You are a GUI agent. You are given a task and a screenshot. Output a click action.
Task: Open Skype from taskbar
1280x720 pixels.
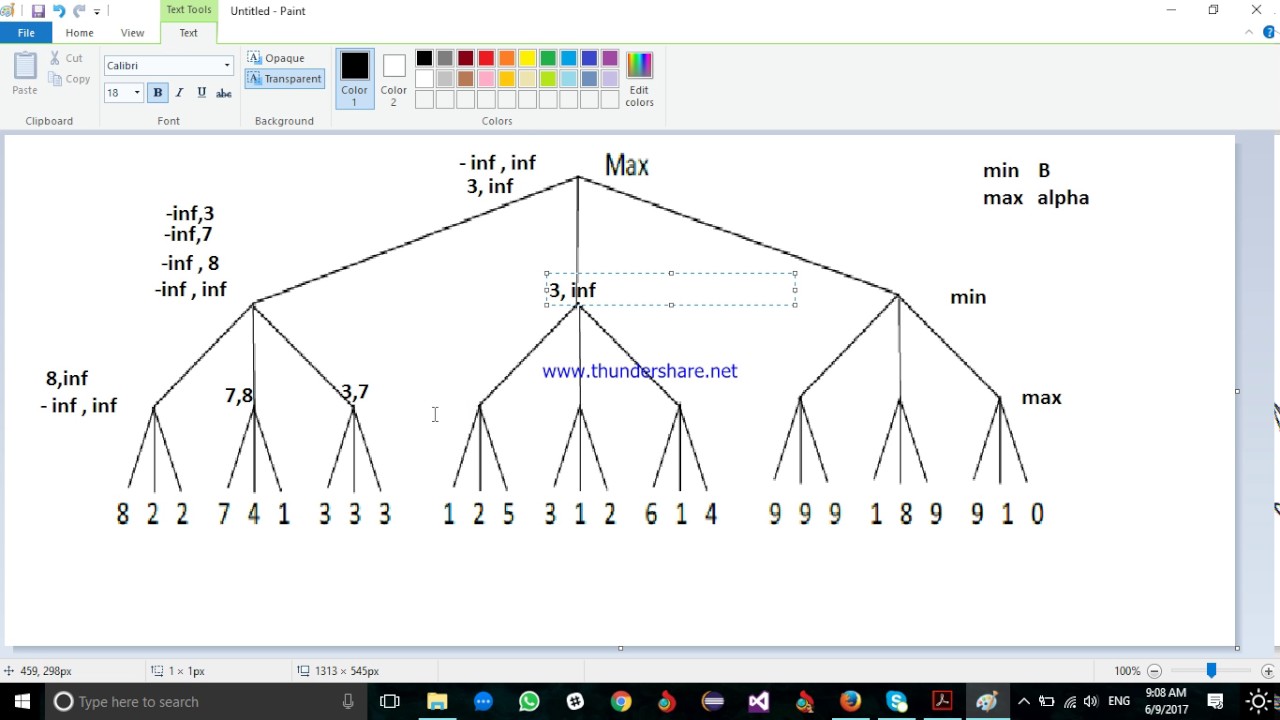click(x=896, y=701)
